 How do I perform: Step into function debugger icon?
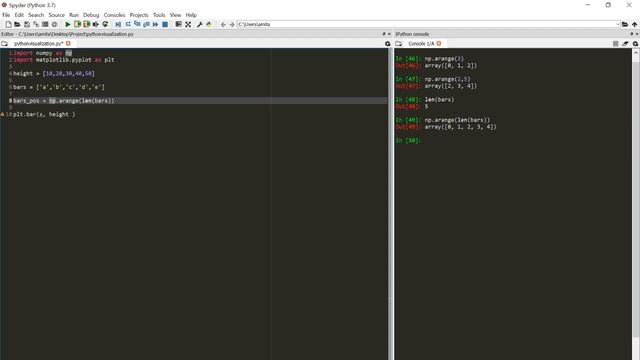tap(137, 24)
